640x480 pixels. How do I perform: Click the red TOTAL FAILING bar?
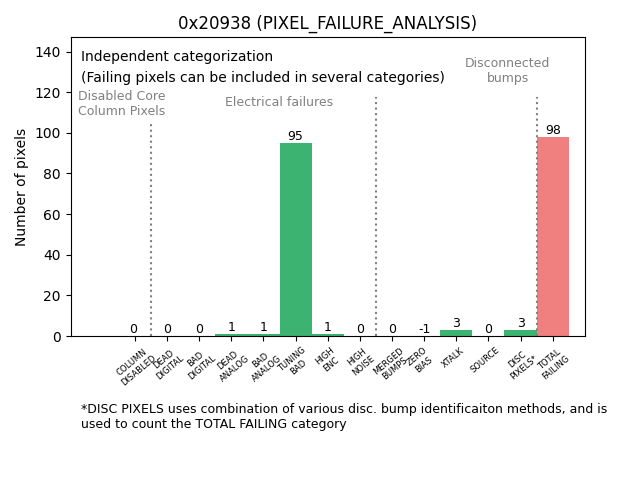(553, 237)
